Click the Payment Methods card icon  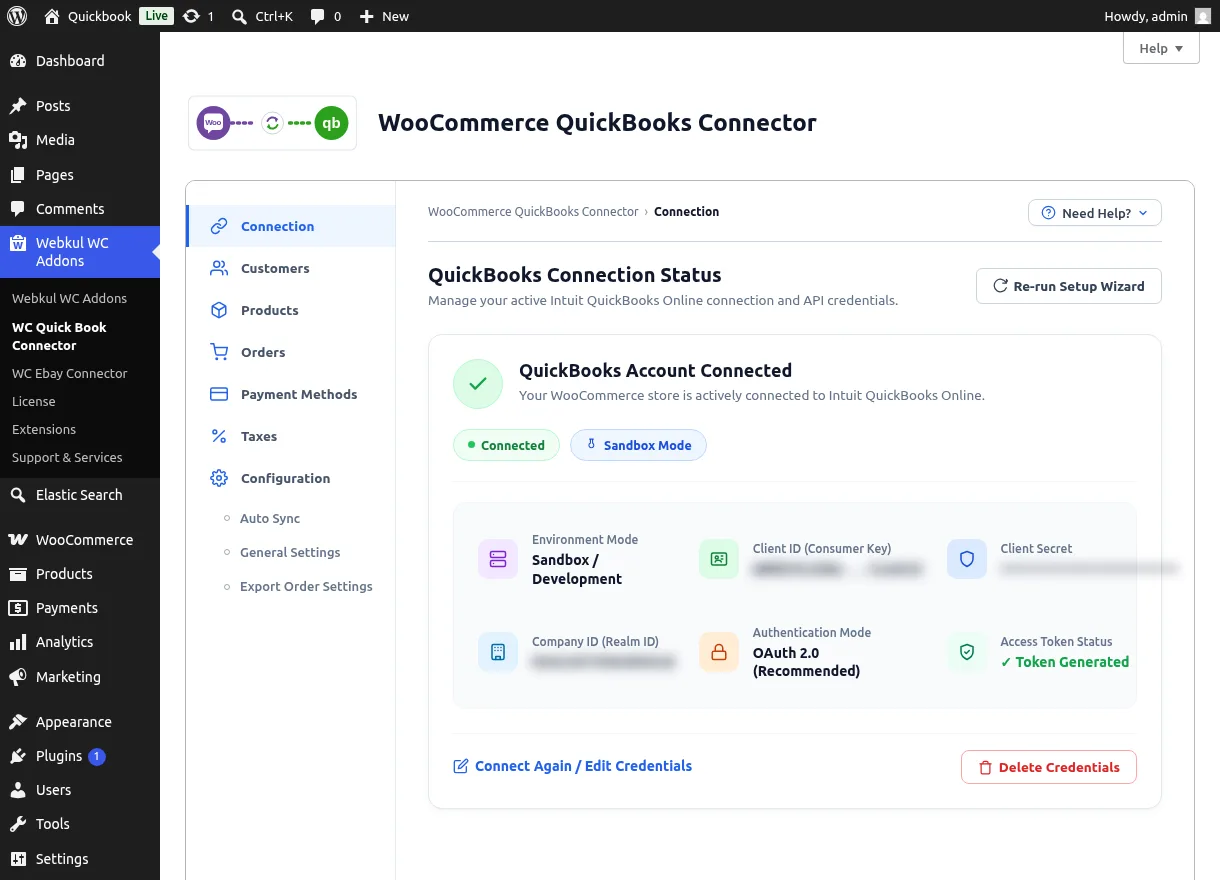(x=219, y=394)
